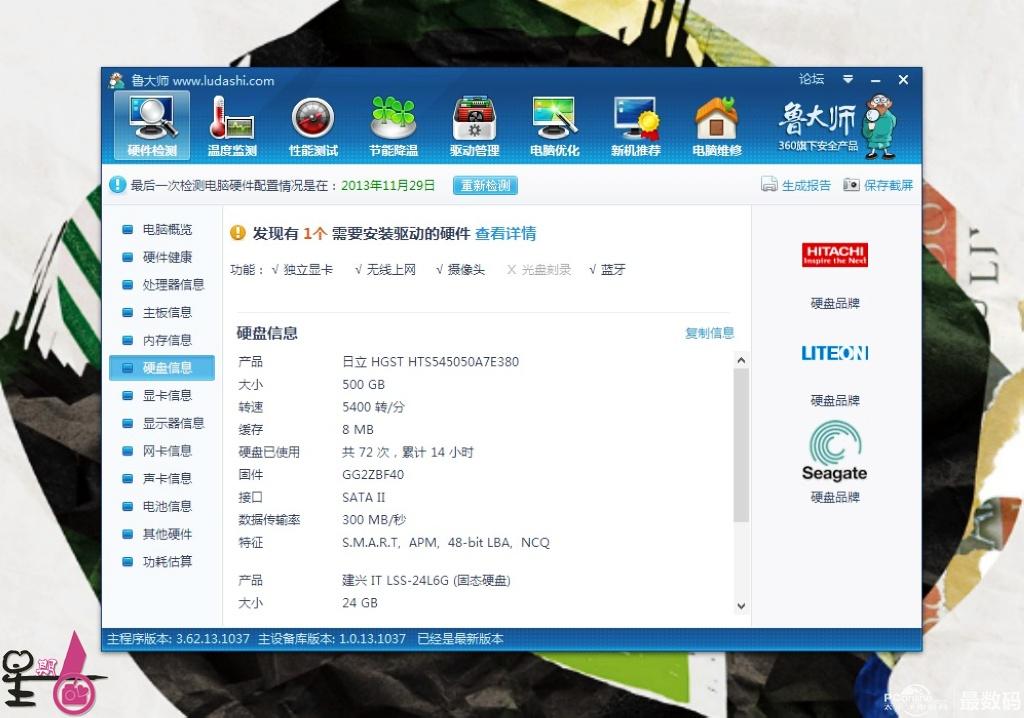Viewport: 1024px width, 718px height.
Task: Click the GG2ZBF40 firmware value
Action: [373, 475]
